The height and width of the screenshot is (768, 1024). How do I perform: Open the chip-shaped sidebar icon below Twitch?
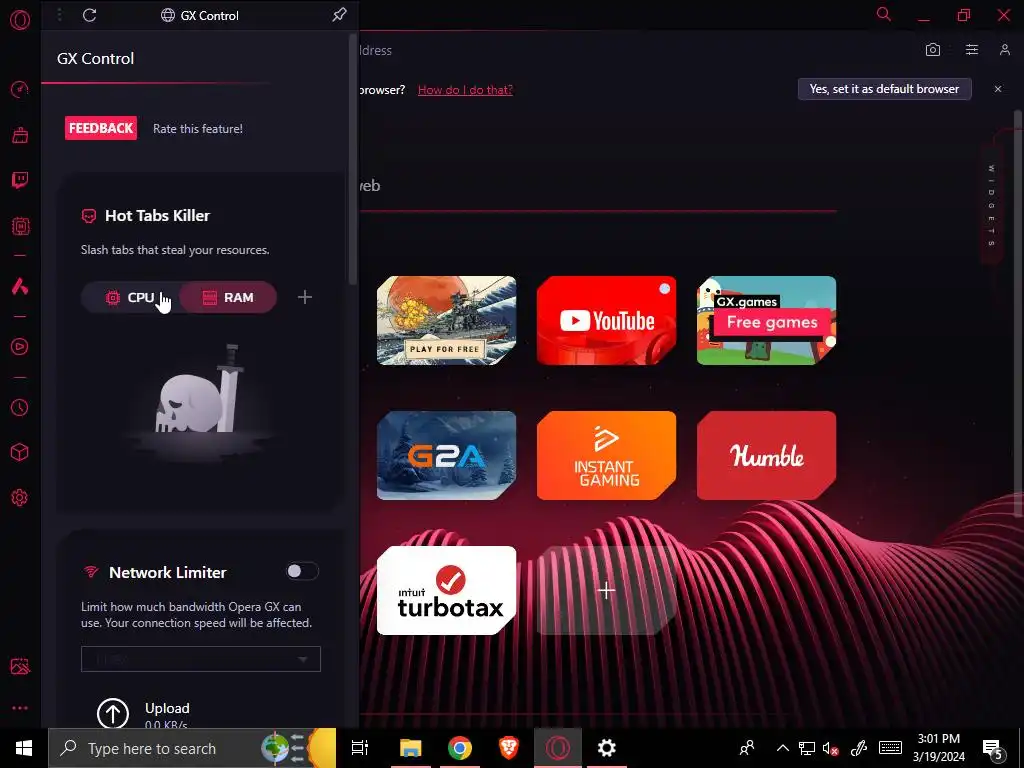click(20, 227)
